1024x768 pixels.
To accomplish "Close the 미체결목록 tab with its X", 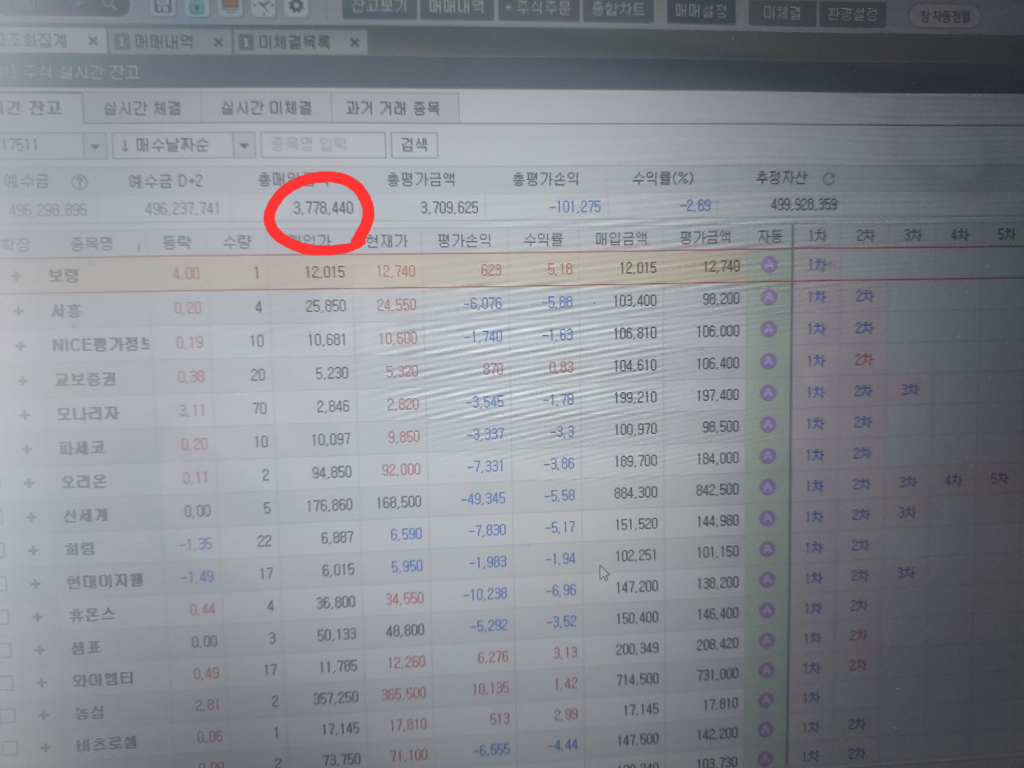I will (353, 43).
